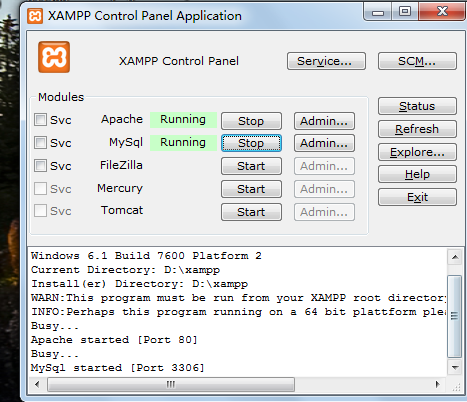Enable the MySql Svc checkbox
The image size is (467, 402).
(40, 143)
